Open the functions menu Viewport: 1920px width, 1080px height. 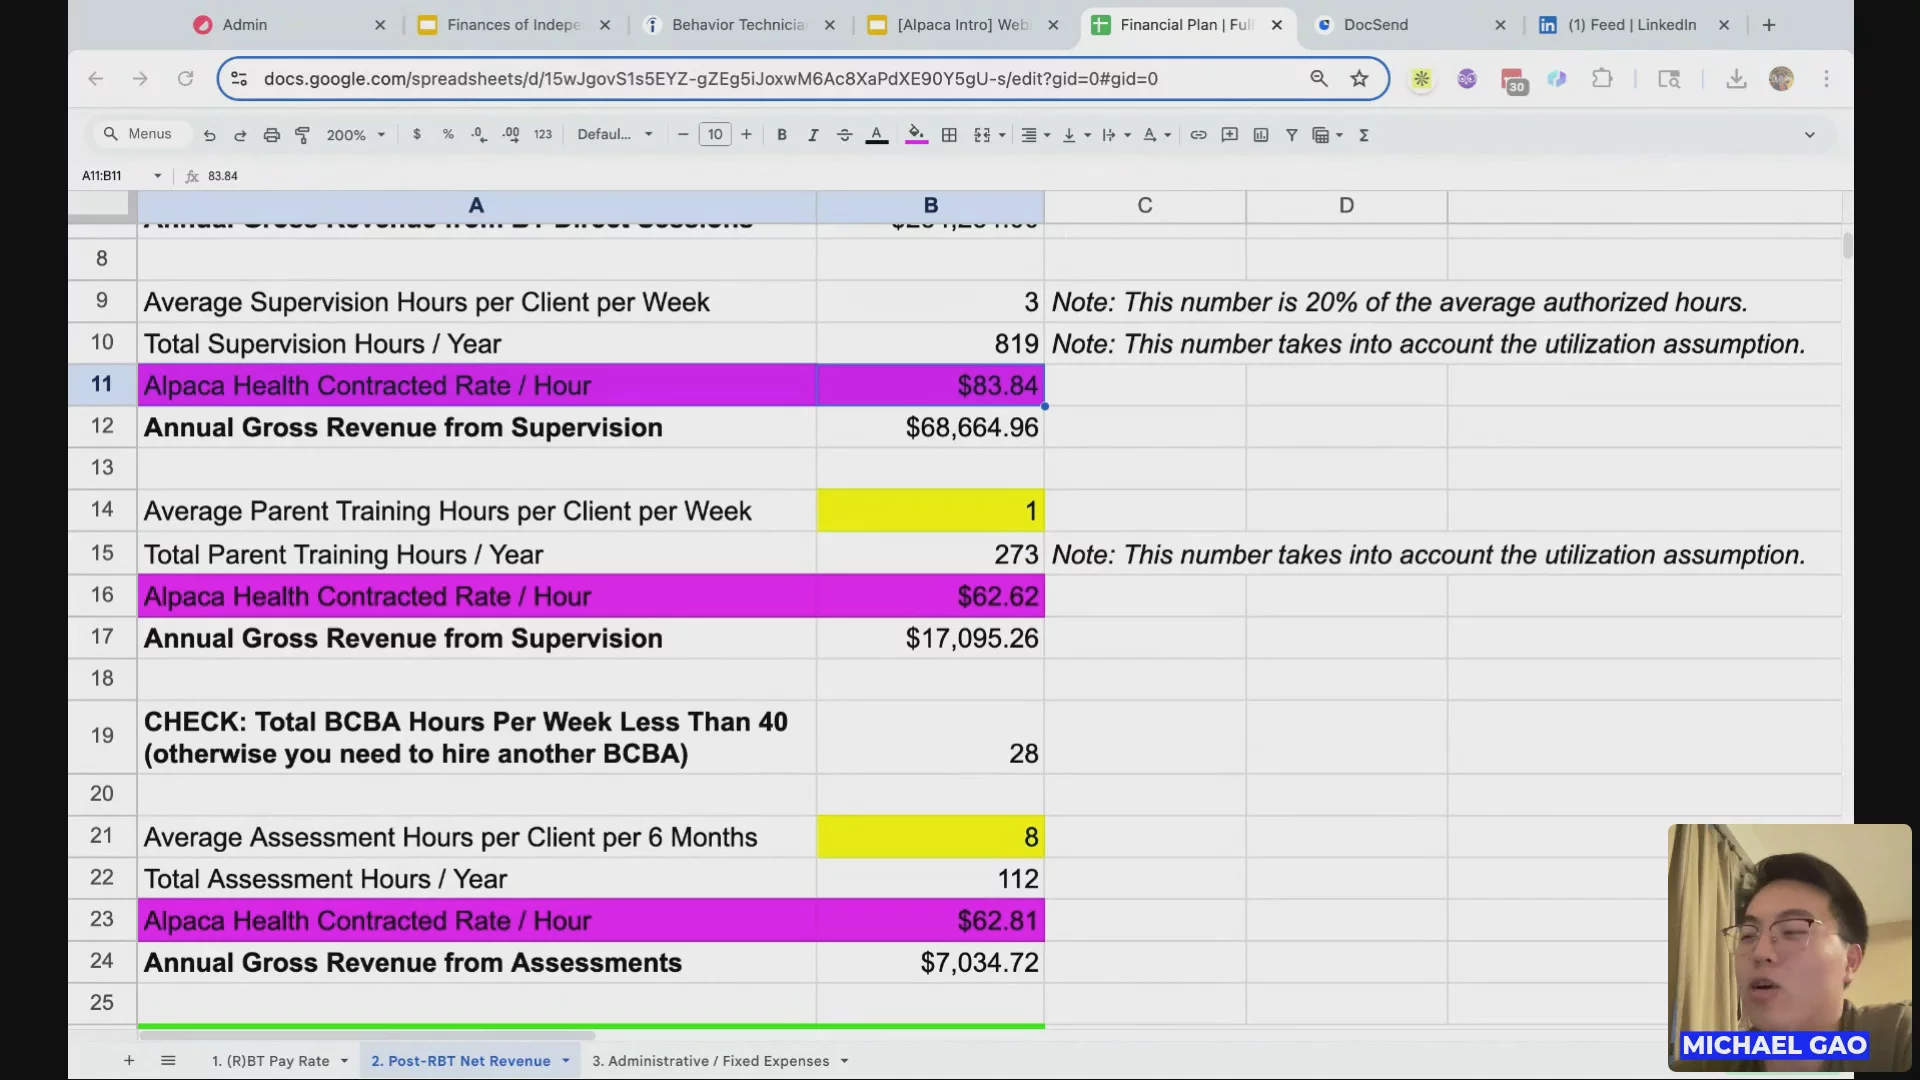1364,135
